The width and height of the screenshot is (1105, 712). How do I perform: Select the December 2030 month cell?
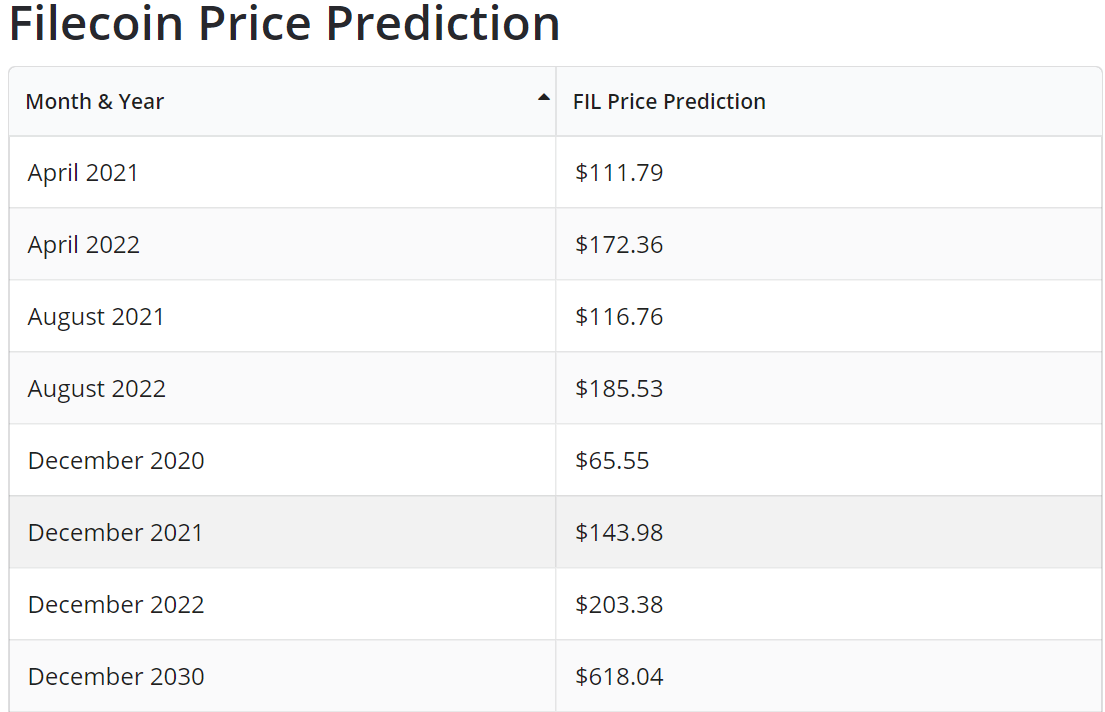(x=283, y=676)
